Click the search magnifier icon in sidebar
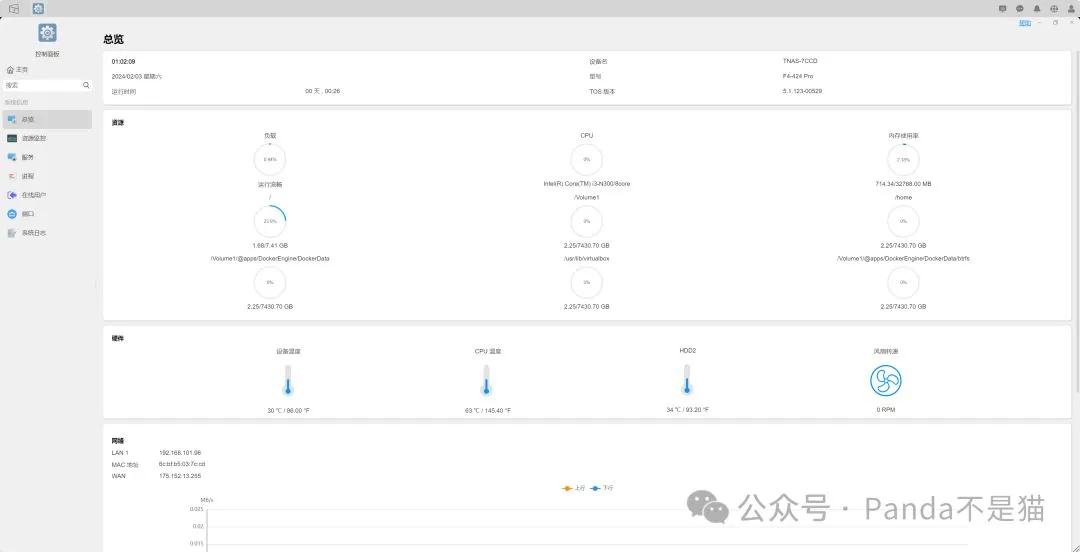This screenshot has height=552, width=1080. [x=86, y=85]
